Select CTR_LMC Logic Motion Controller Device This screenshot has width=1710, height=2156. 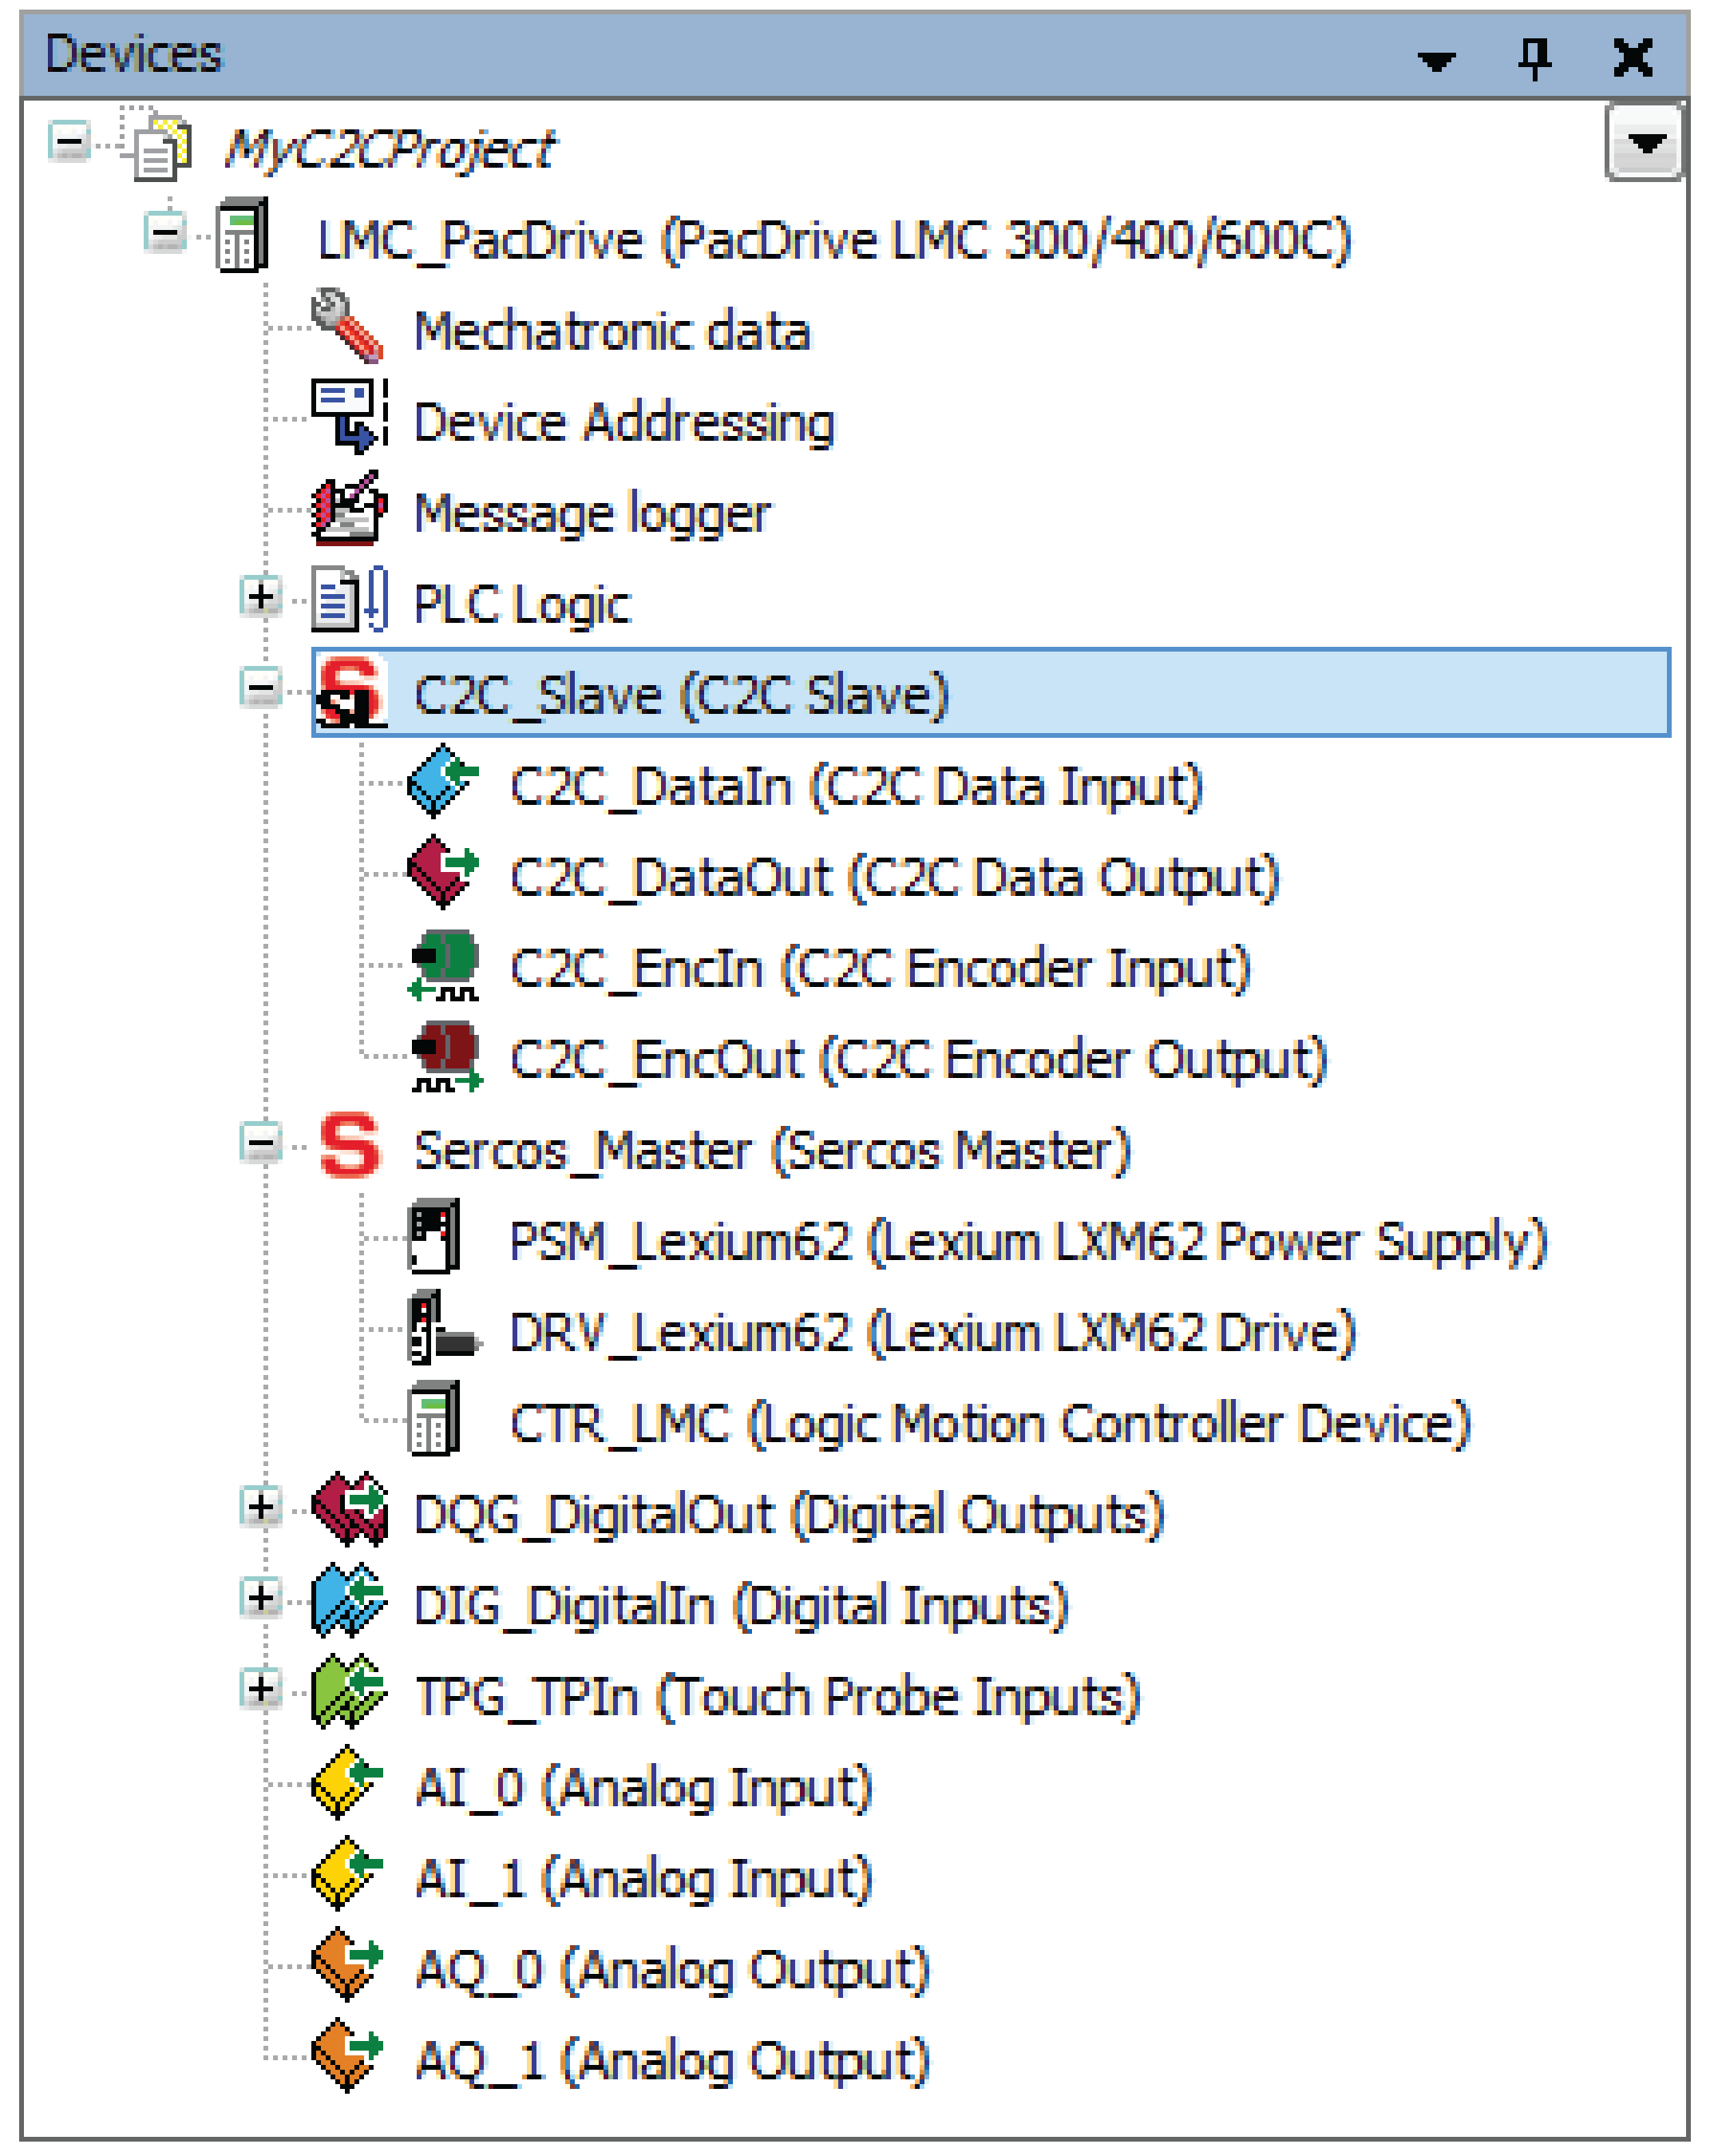coord(988,1424)
